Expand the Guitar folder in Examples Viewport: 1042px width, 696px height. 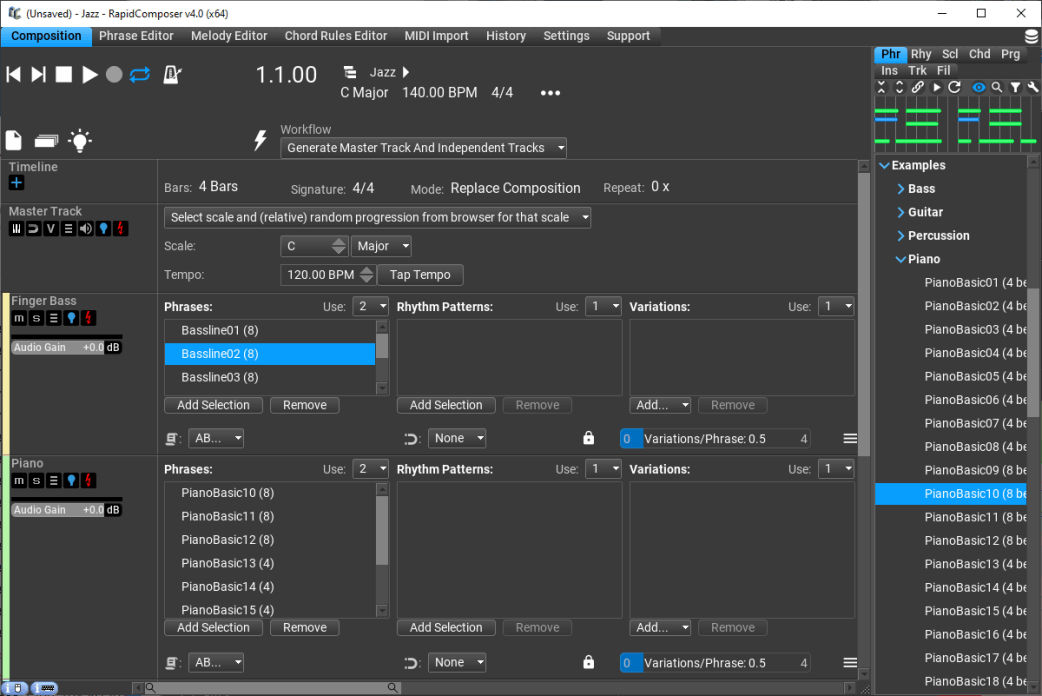click(900, 212)
